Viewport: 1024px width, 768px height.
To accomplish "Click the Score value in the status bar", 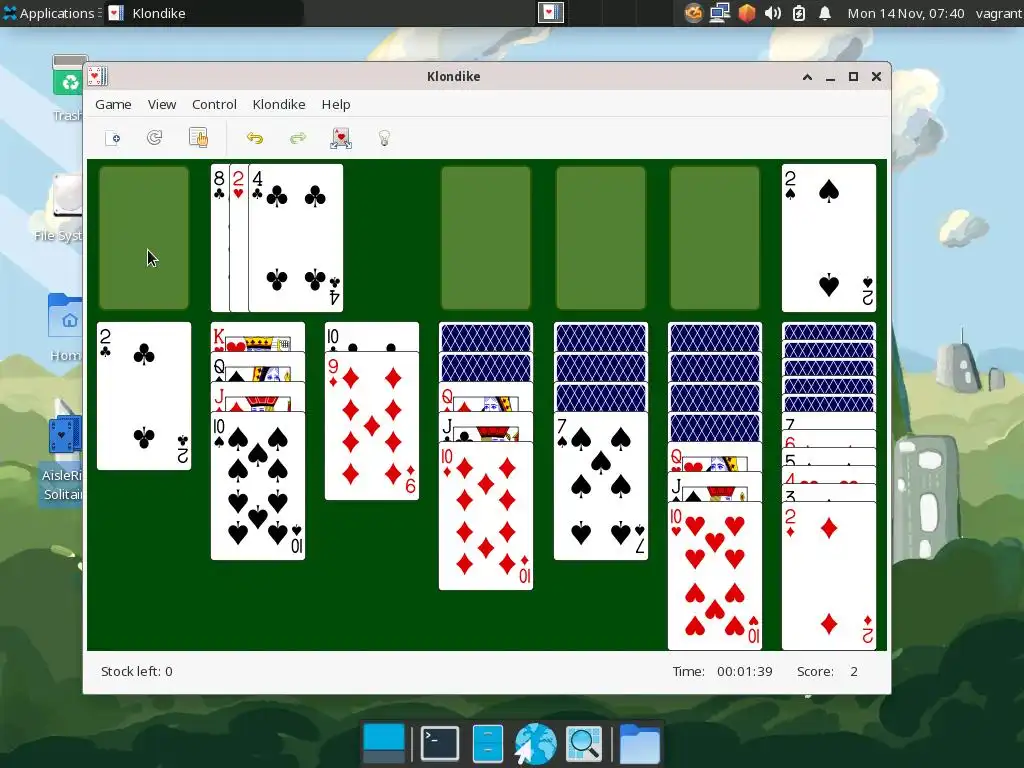I will point(854,671).
